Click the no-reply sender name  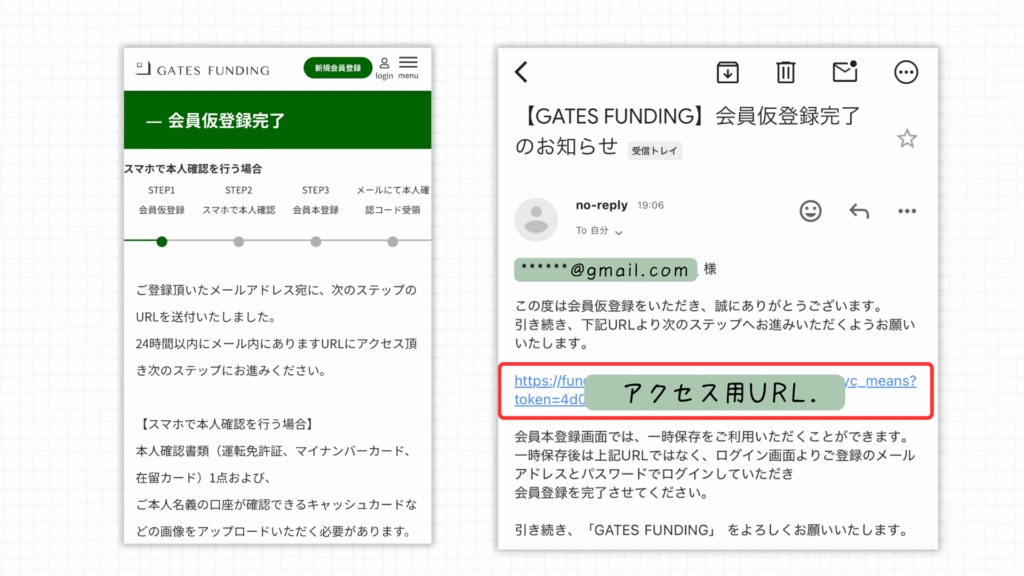coord(601,205)
